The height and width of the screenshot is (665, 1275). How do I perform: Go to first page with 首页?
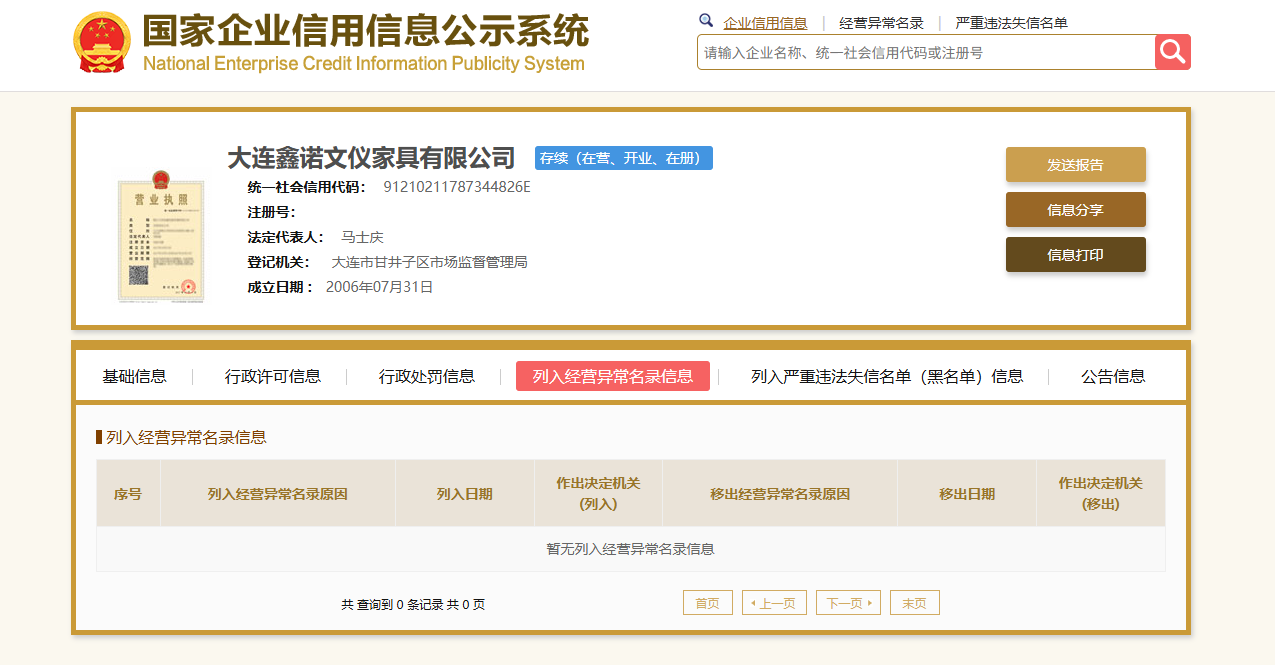coord(708,603)
